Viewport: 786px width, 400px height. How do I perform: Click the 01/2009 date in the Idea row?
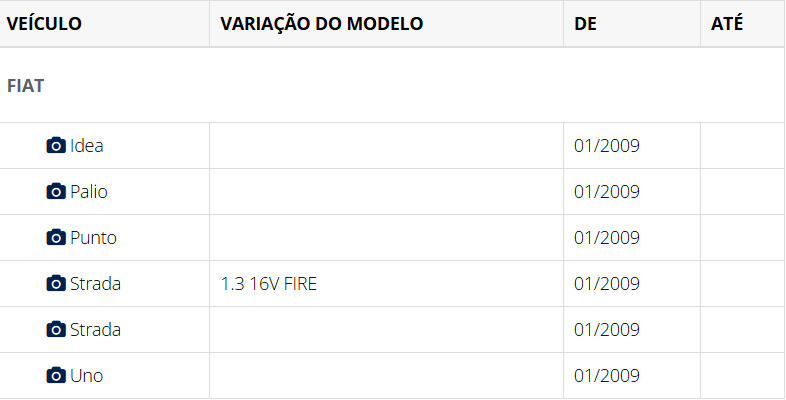pyautogui.click(x=607, y=146)
